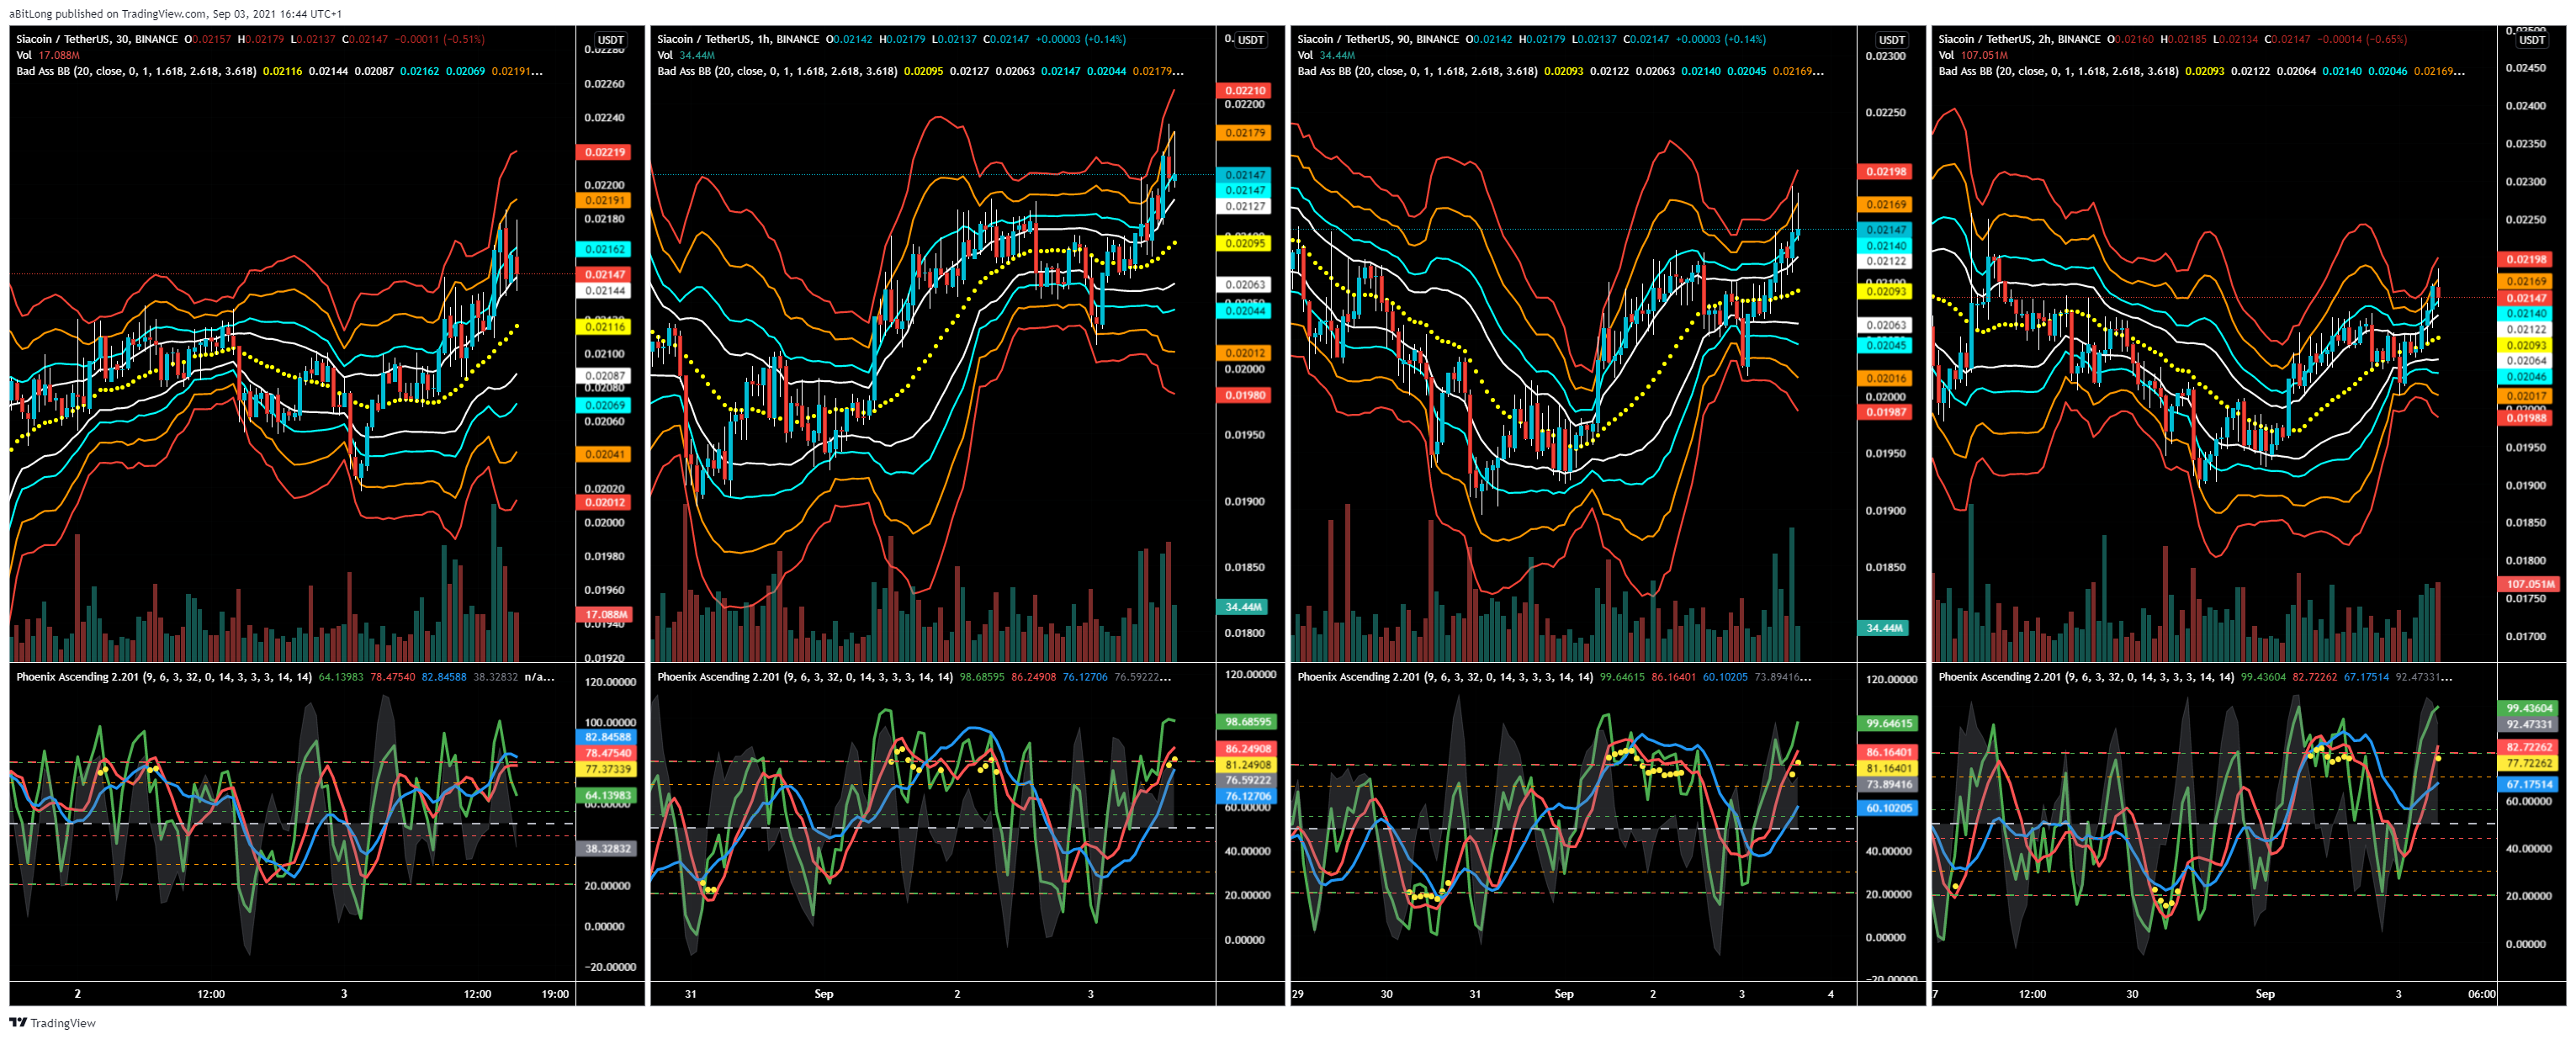Click the cyan 0.02046 price label on 2h chart
2576x1039 pixels.
pyautogui.click(x=2526, y=377)
